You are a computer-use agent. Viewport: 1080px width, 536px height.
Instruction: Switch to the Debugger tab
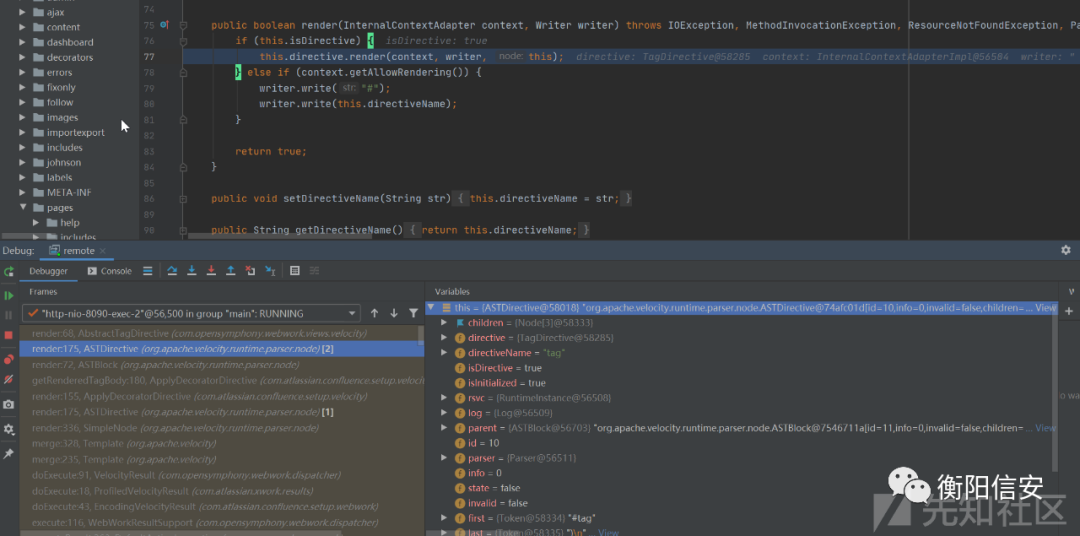pyautogui.click(x=48, y=271)
